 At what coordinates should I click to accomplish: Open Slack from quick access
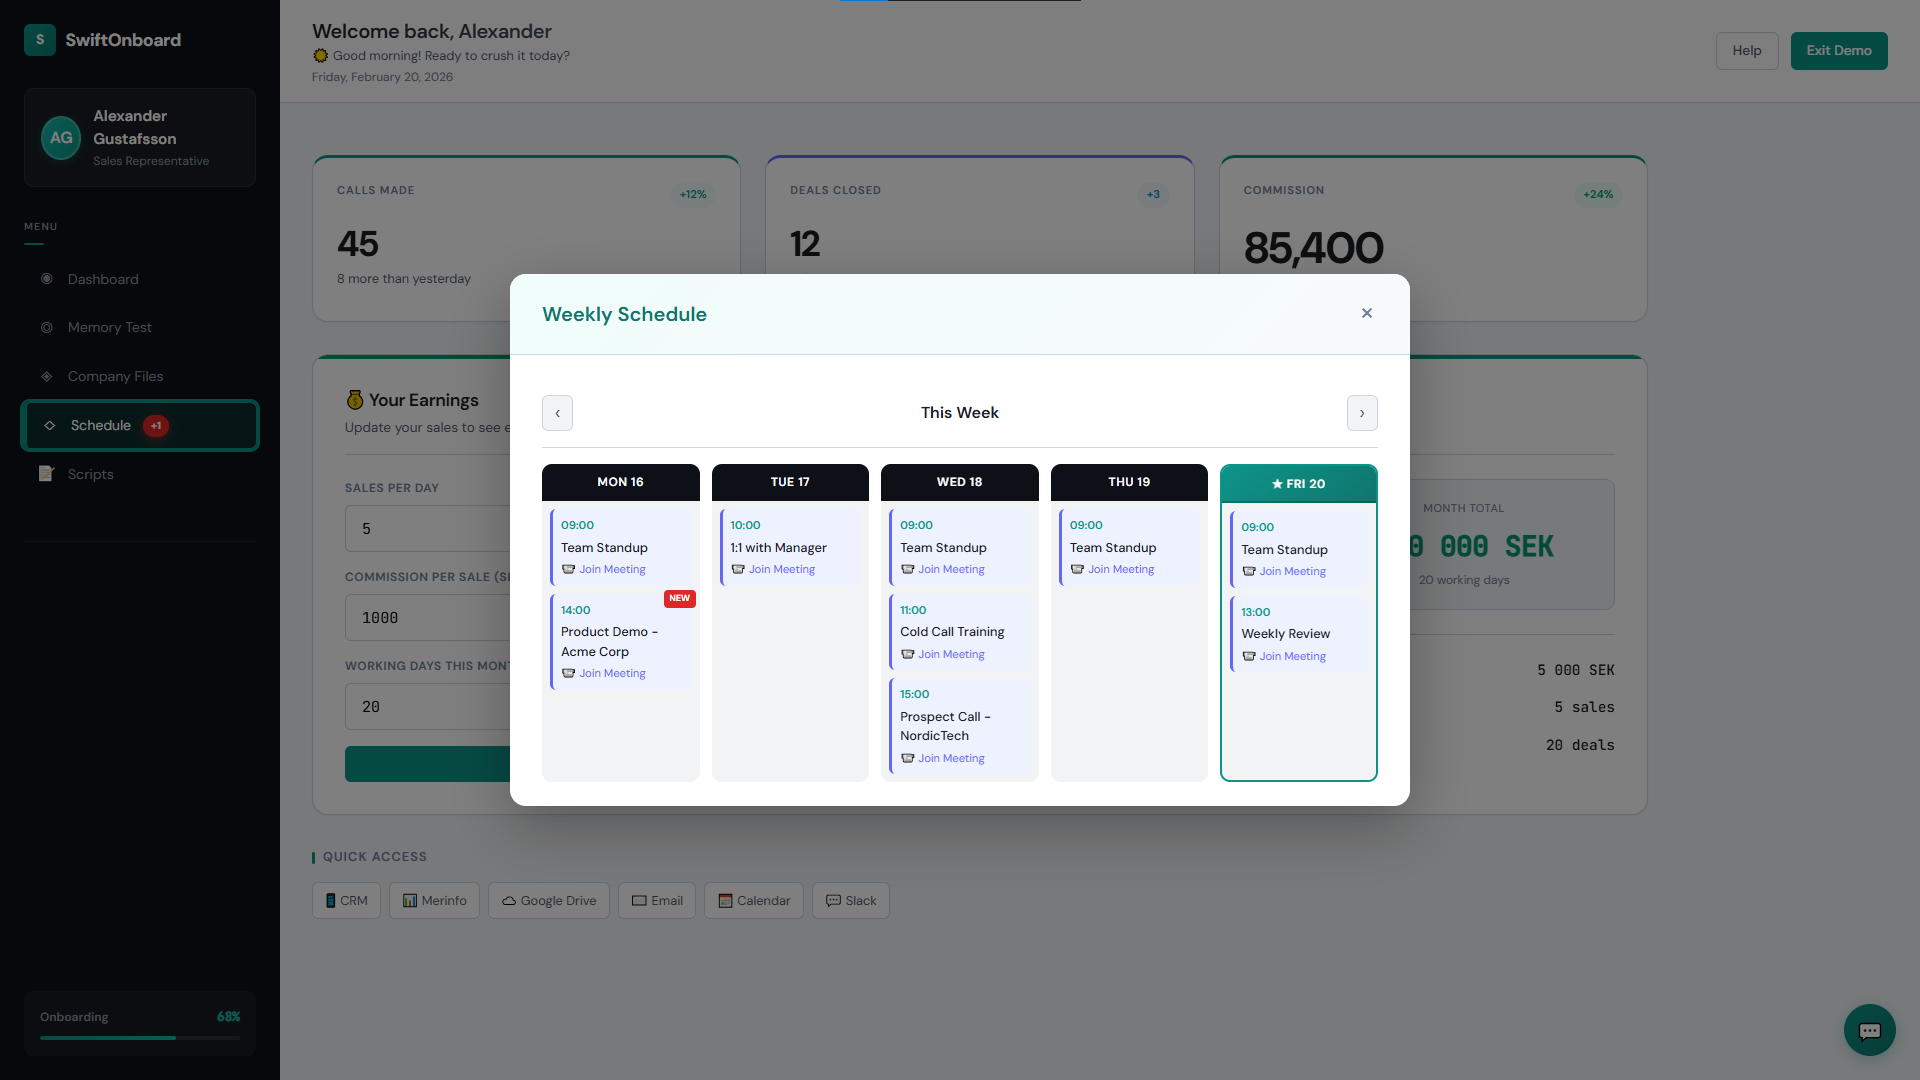[851, 901]
